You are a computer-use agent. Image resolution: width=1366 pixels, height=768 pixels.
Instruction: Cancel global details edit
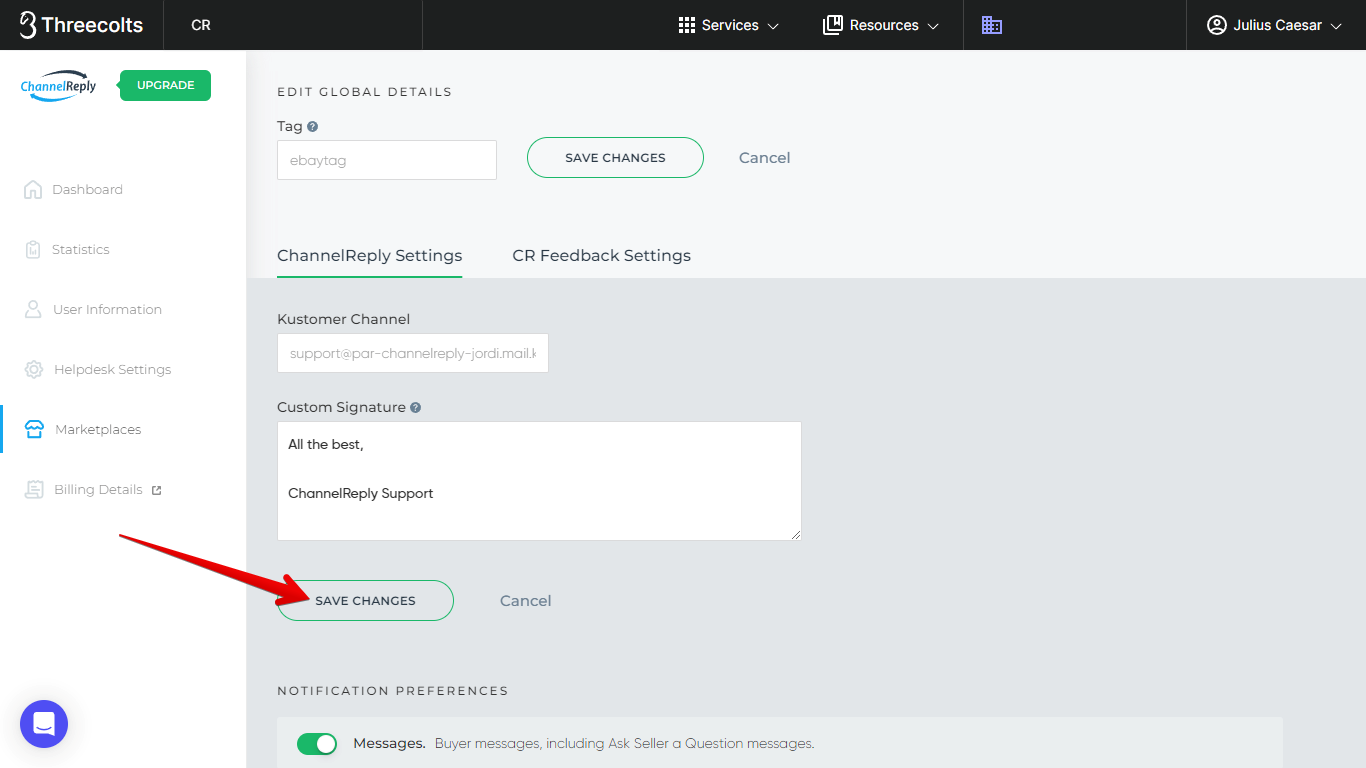(765, 158)
